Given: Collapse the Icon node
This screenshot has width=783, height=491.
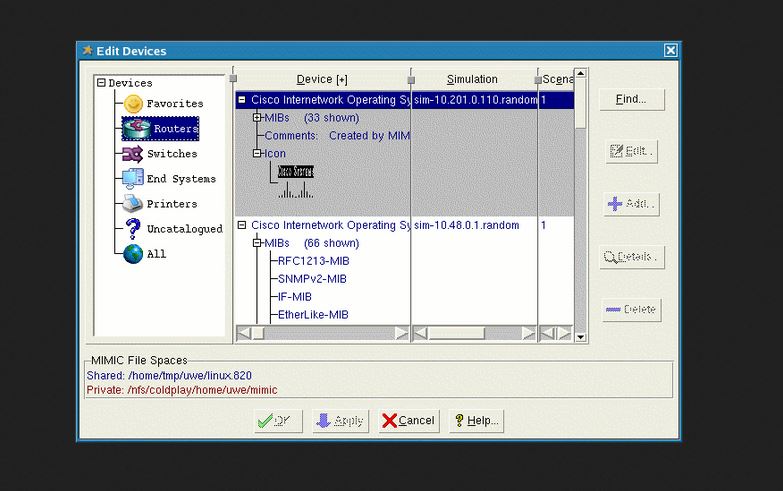Looking at the screenshot, I should tap(257, 153).
